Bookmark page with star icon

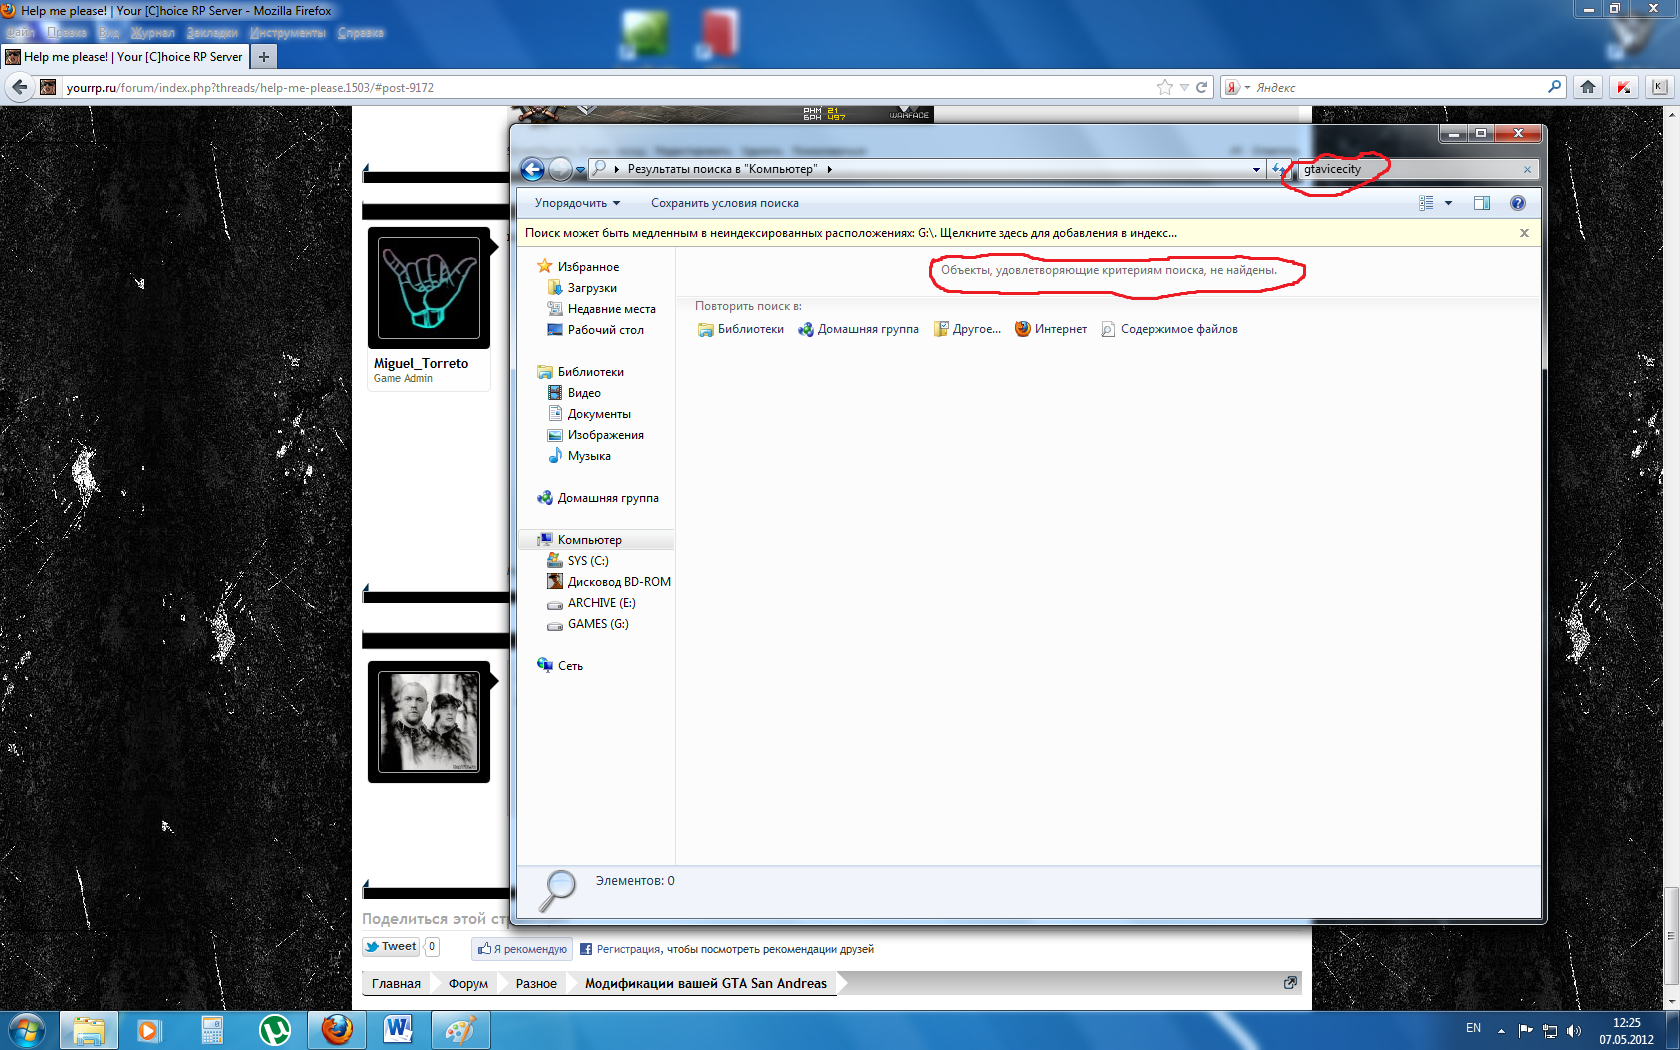[1164, 88]
